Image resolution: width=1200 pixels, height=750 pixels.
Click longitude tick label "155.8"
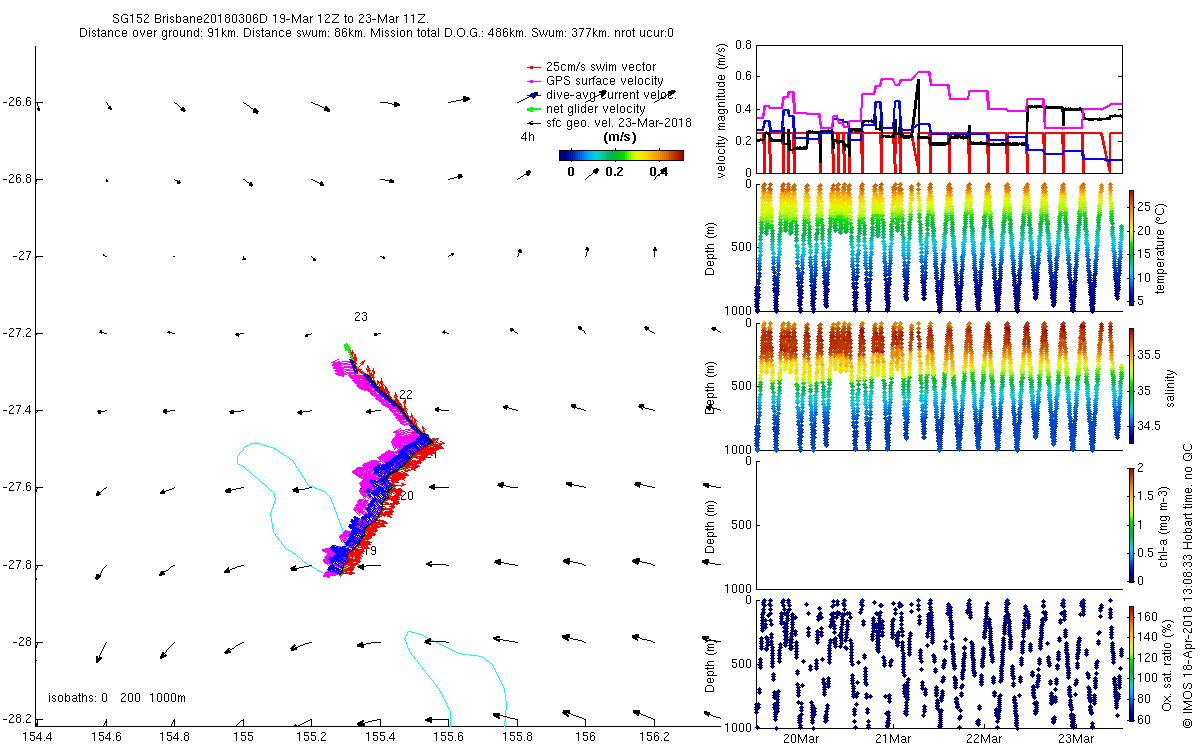coord(517,737)
